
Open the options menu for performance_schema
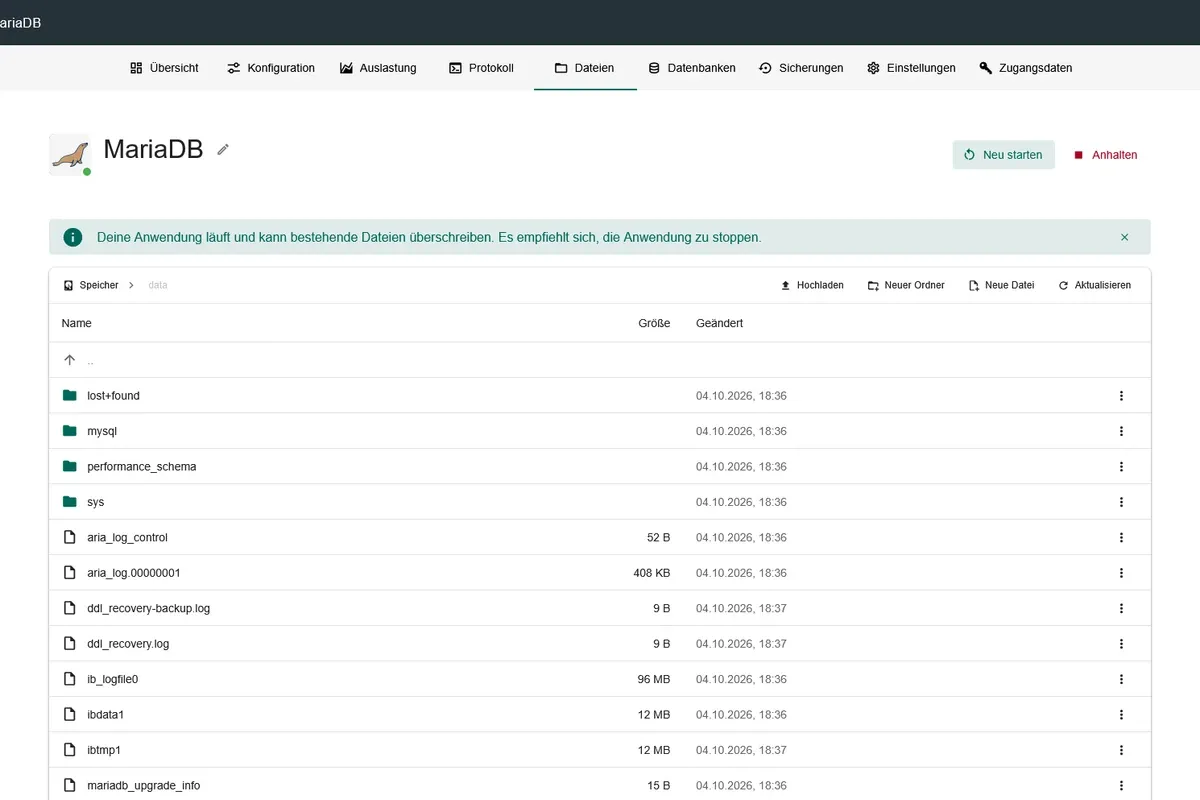pyautogui.click(x=1121, y=467)
